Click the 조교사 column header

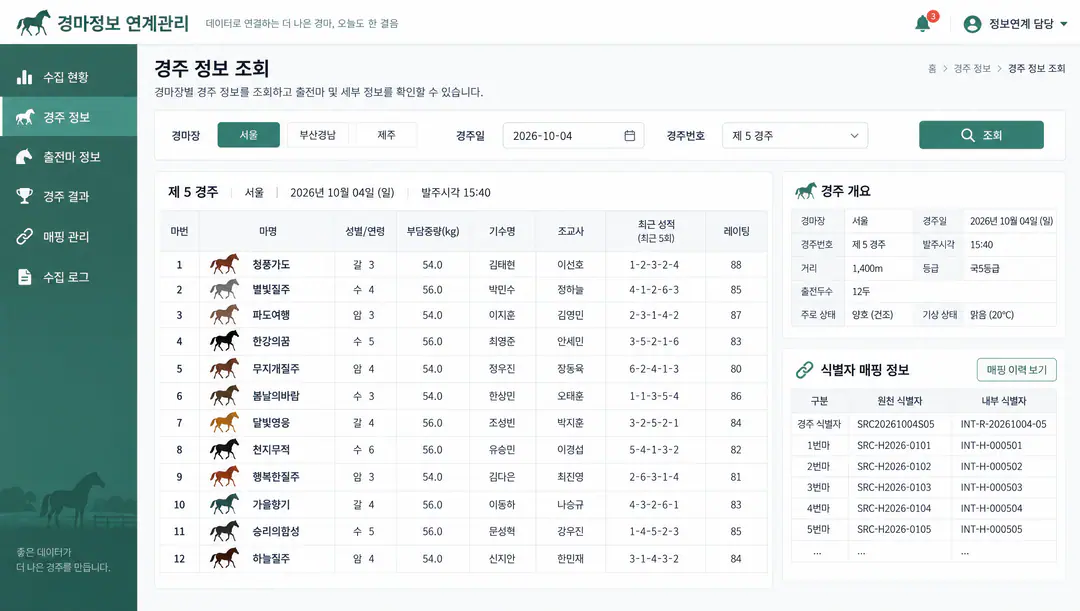click(570, 231)
